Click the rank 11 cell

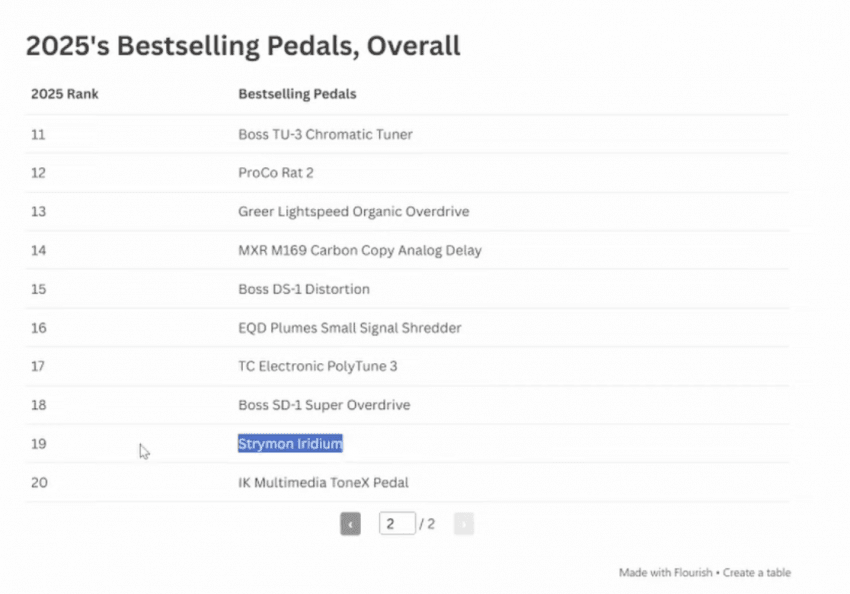click(38, 134)
